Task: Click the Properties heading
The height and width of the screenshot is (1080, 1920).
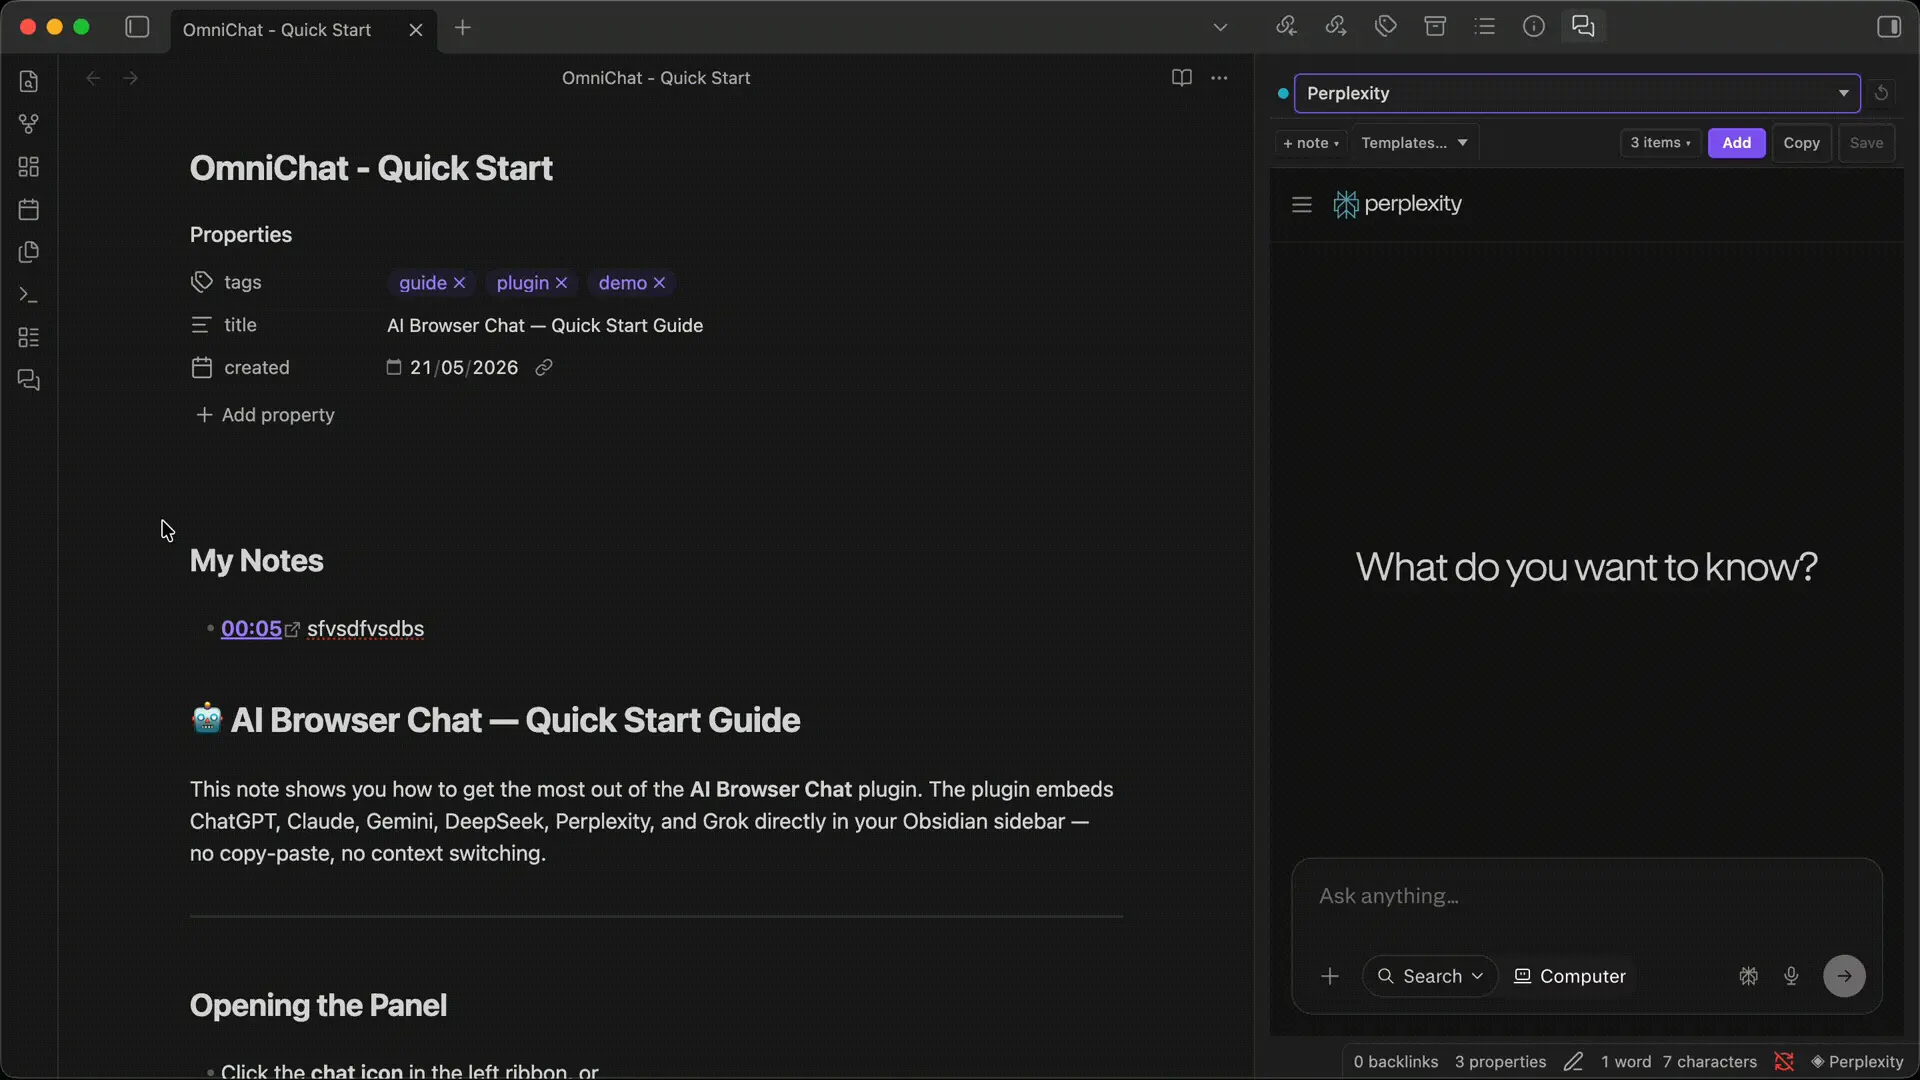Action: pyautogui.click(x=241, y=235)
